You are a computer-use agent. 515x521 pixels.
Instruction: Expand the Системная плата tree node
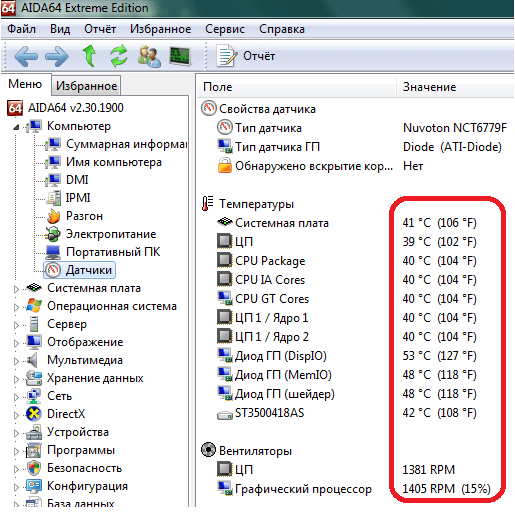pos(16,289)
